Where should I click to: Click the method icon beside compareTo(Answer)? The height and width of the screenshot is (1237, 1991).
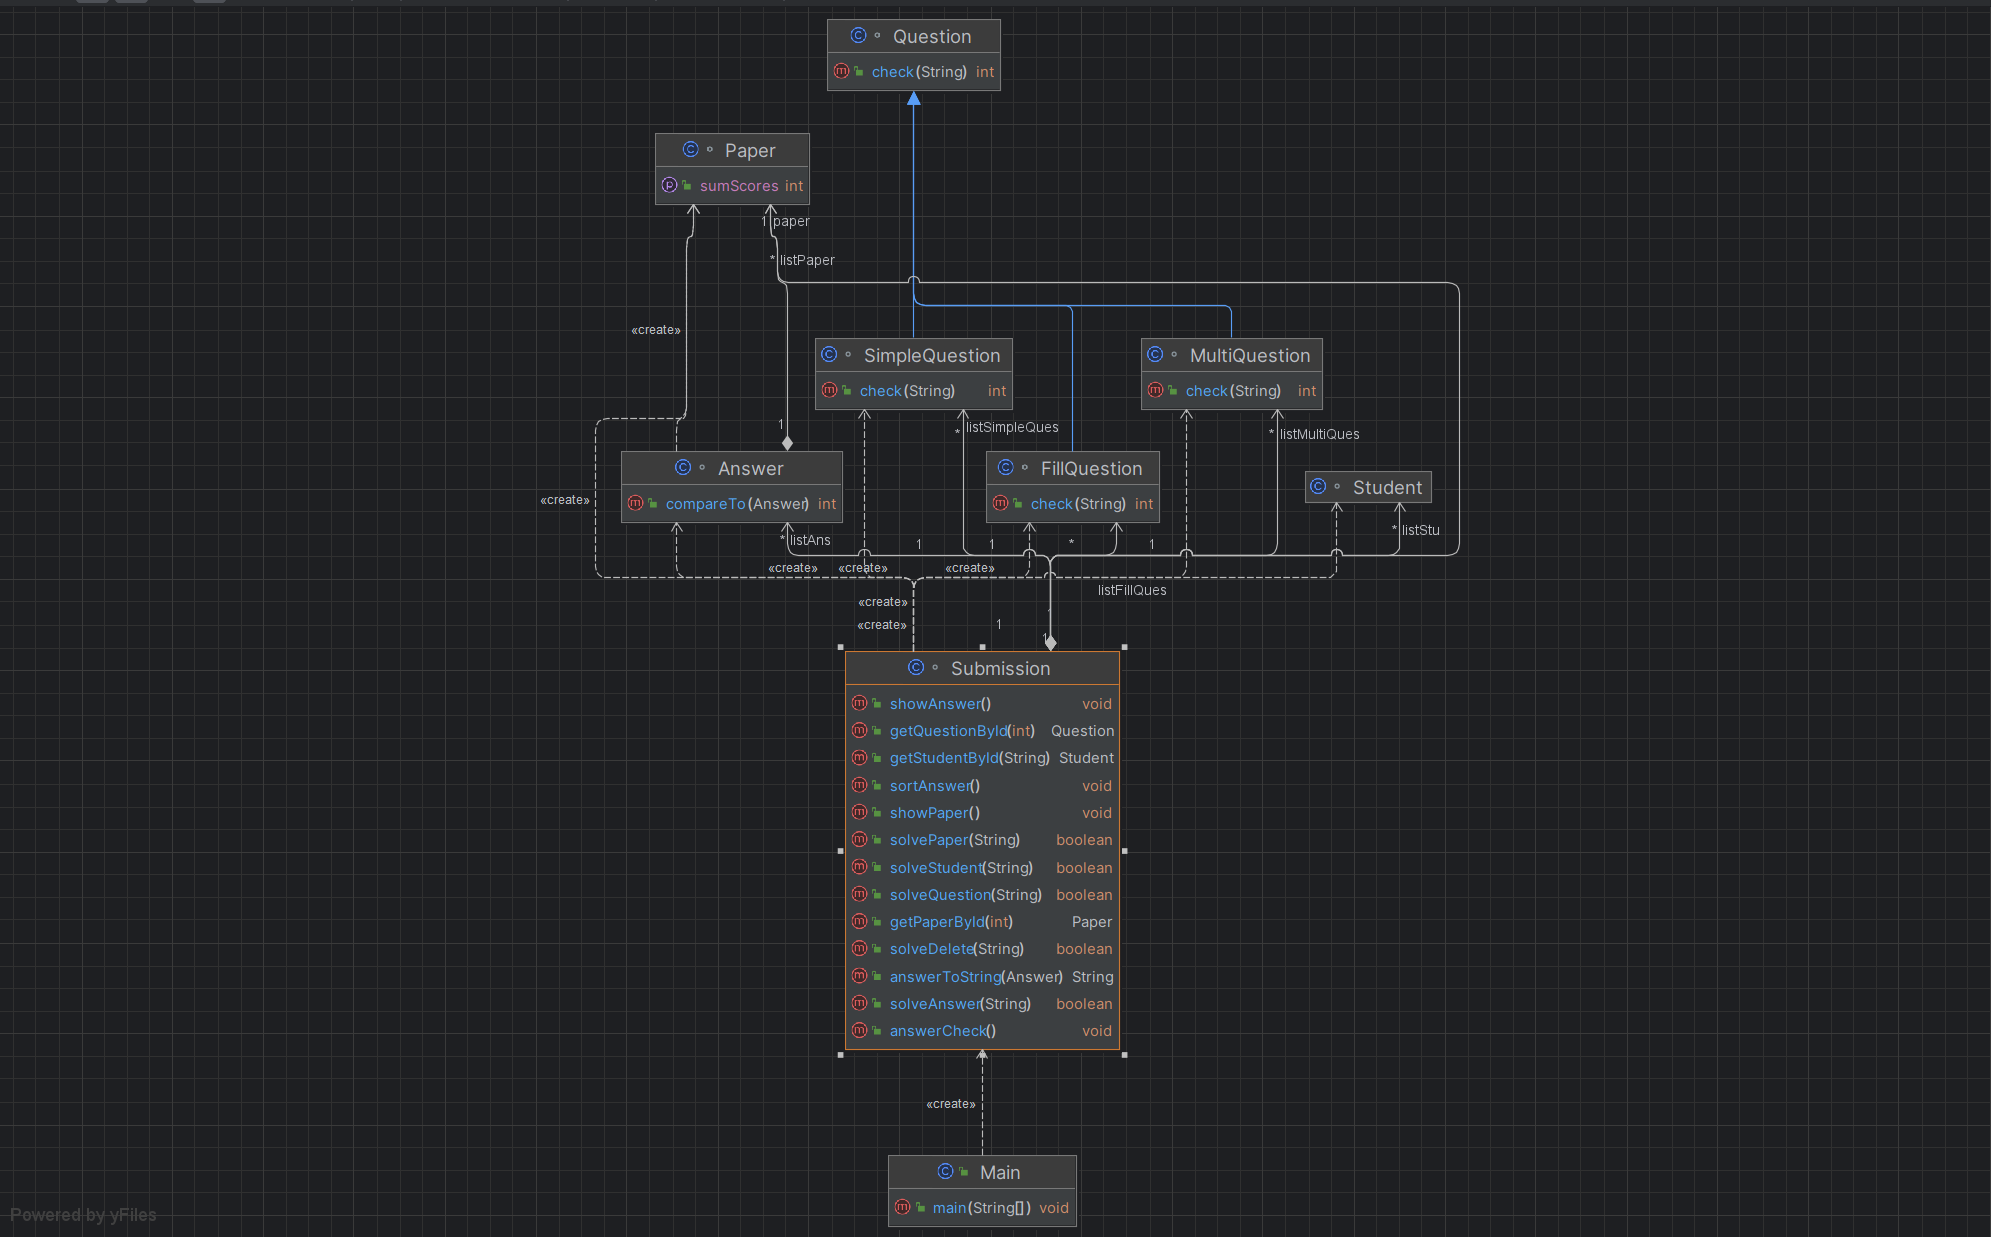[635, 504]
